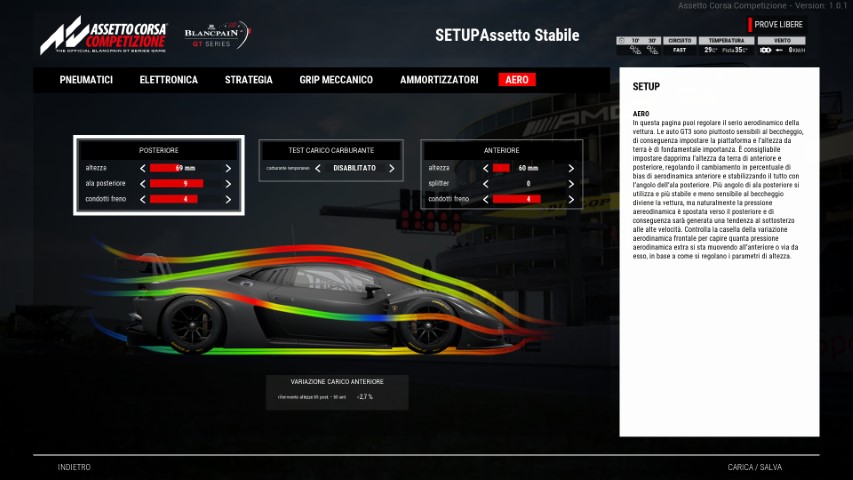
Task: Click the wind direction arrow icon
Action: pyautogui.click(x=779, y=50)
